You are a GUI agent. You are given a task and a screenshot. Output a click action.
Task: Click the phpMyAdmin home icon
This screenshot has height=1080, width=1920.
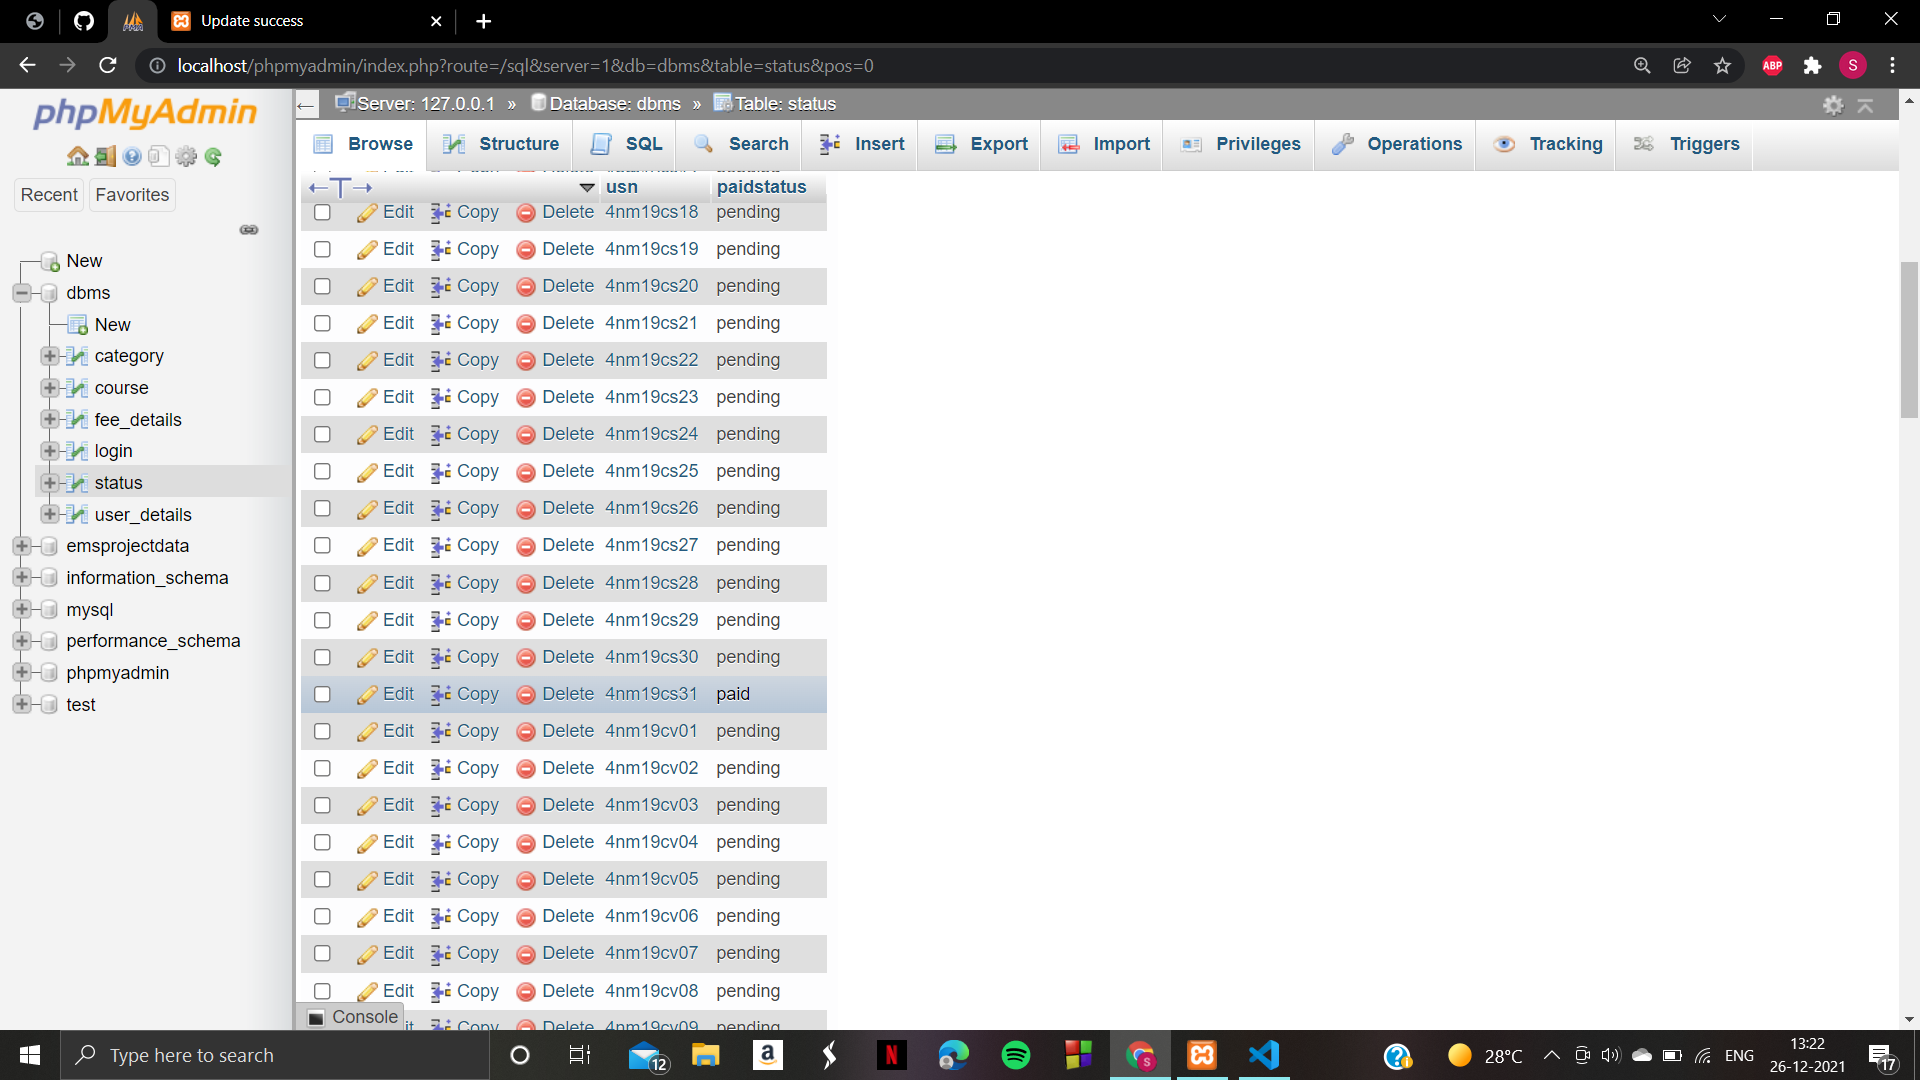[x=77, y=157]
